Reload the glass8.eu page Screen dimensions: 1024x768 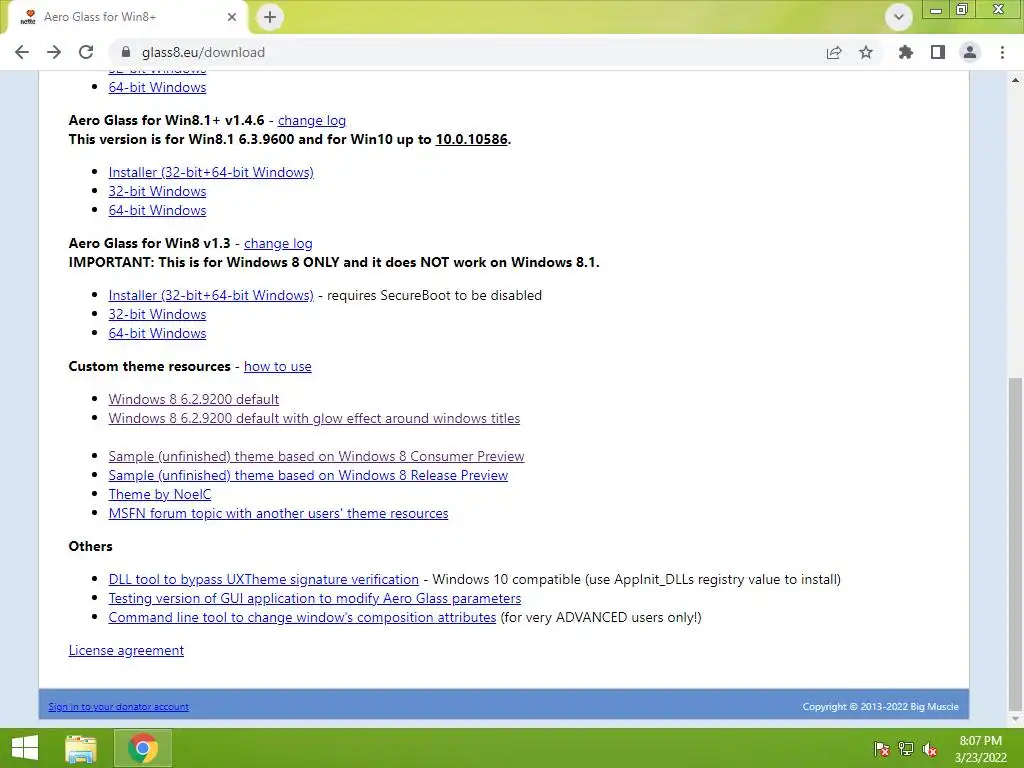point(86,52)
